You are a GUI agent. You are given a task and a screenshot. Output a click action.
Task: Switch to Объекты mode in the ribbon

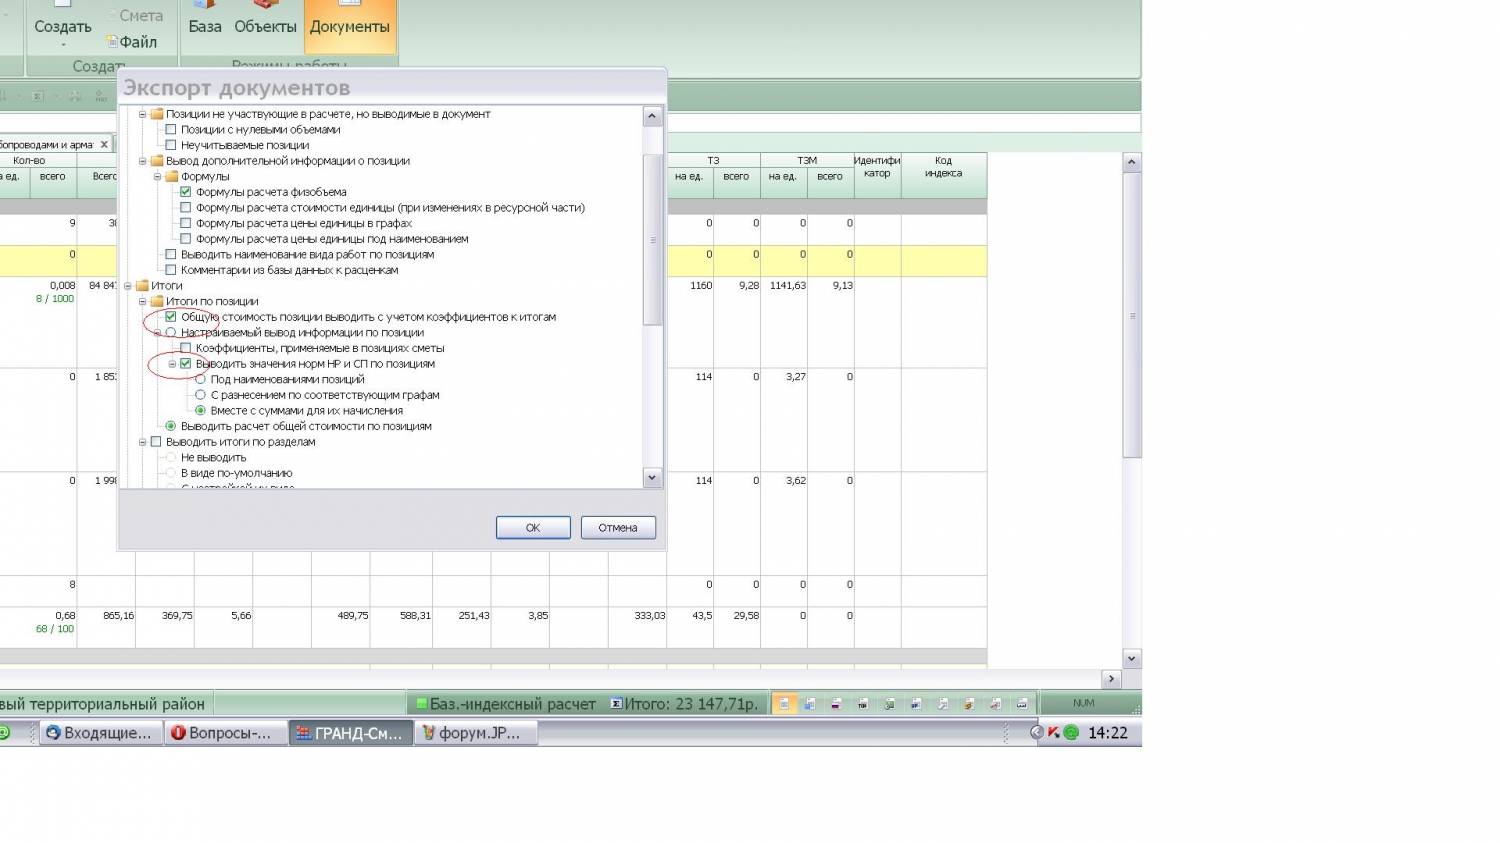coord(265,27)
